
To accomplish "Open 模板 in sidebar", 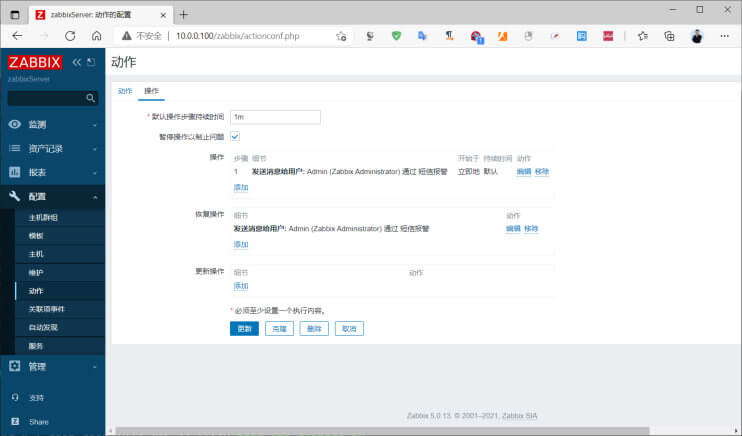I will 36,236.
